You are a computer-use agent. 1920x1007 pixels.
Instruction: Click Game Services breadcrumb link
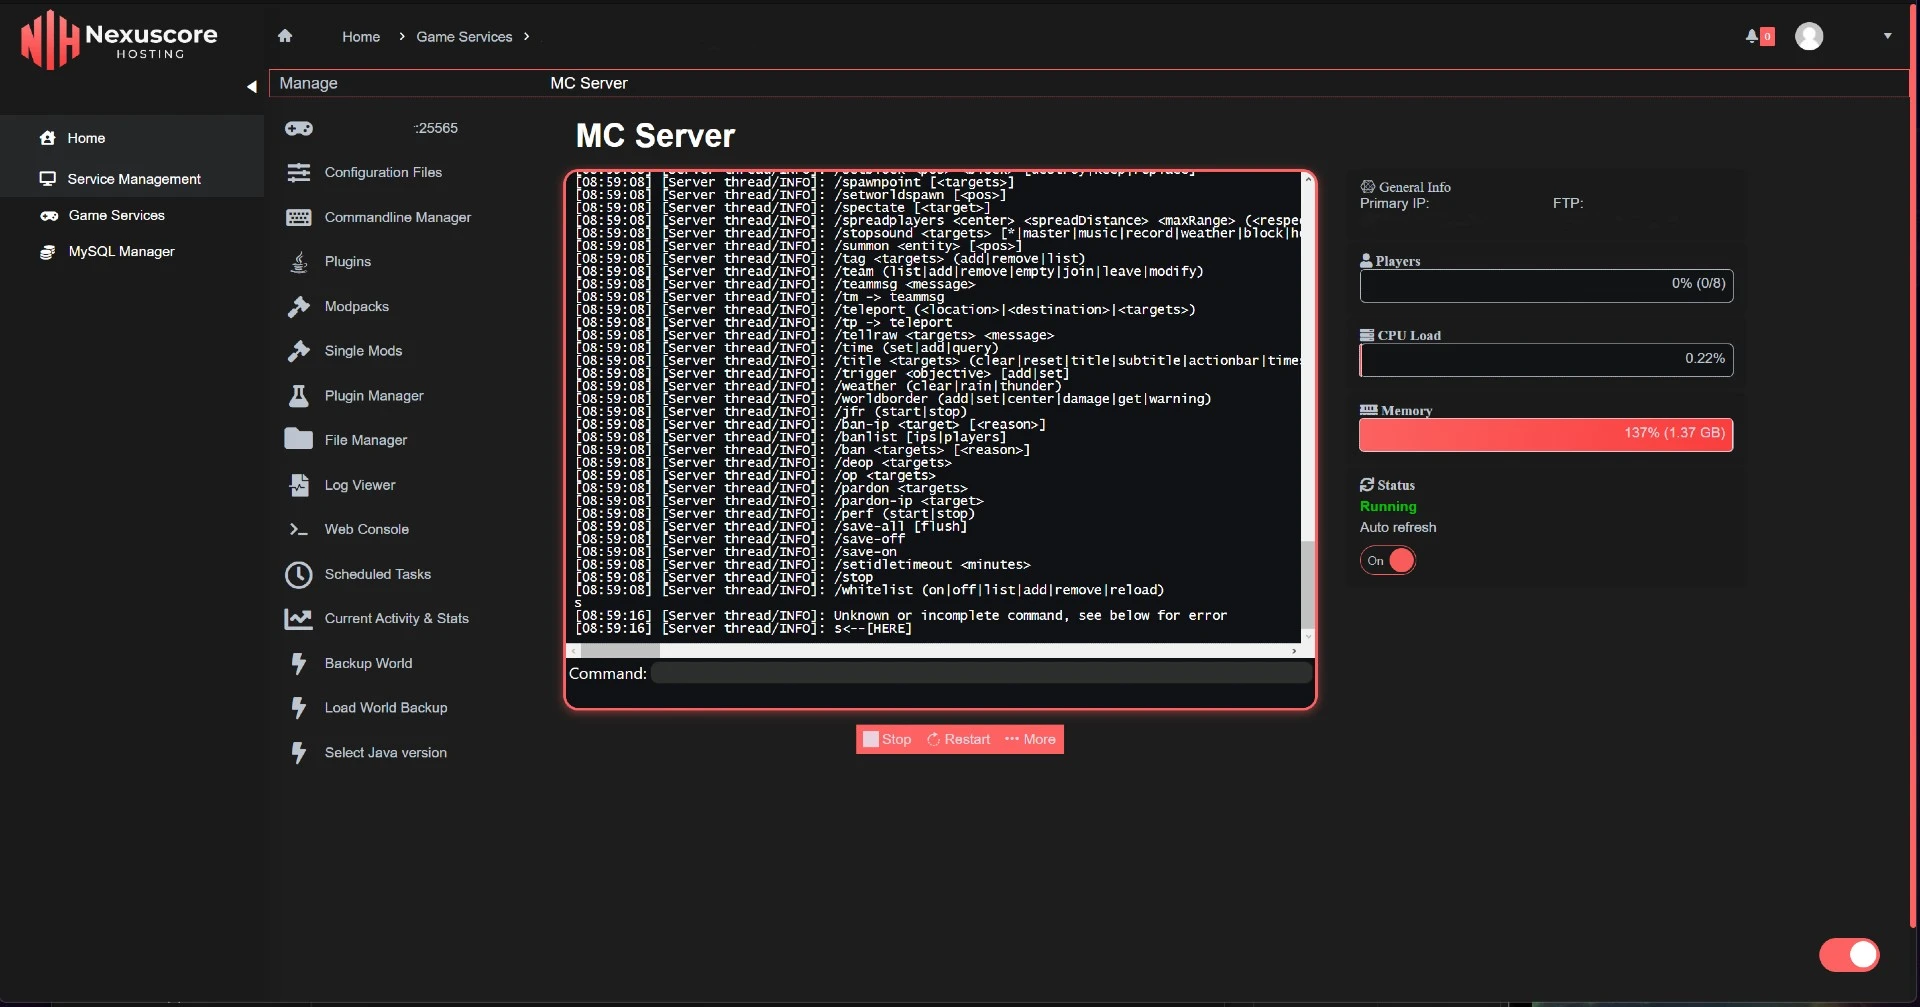click(x=464, y=37)
